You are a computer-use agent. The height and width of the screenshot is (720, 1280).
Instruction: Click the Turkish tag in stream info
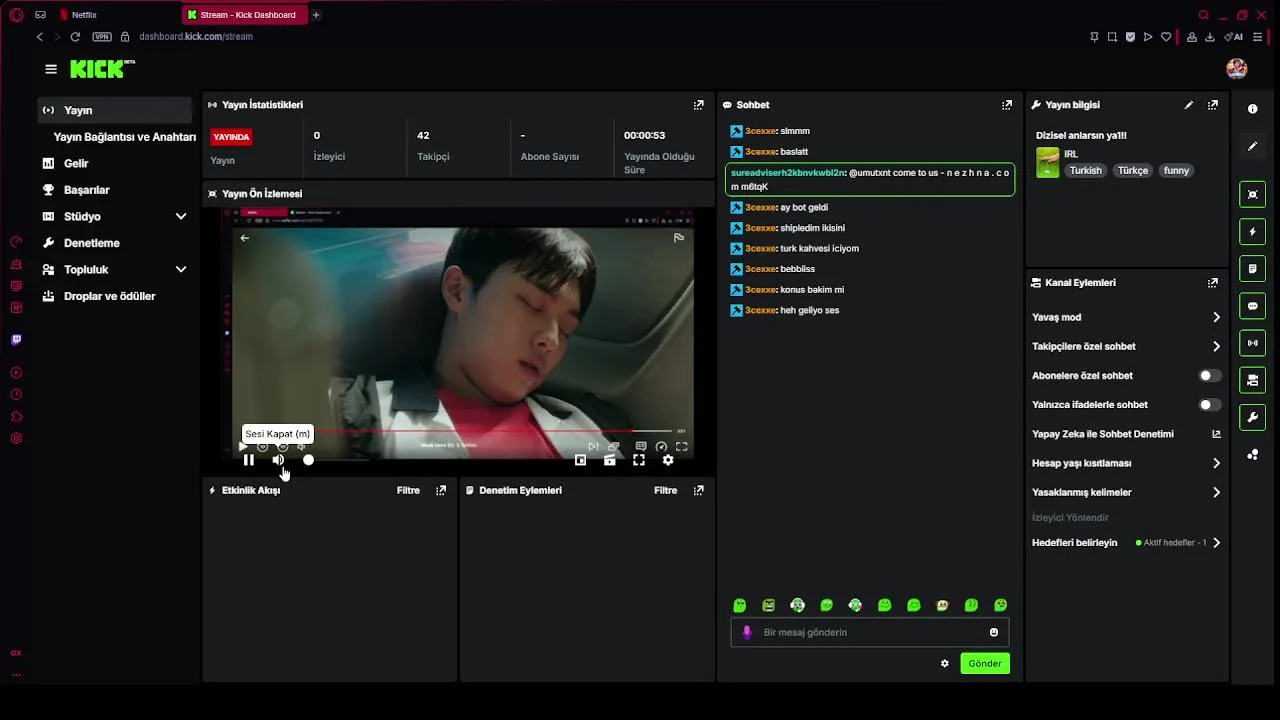(x=1085, y=171)
